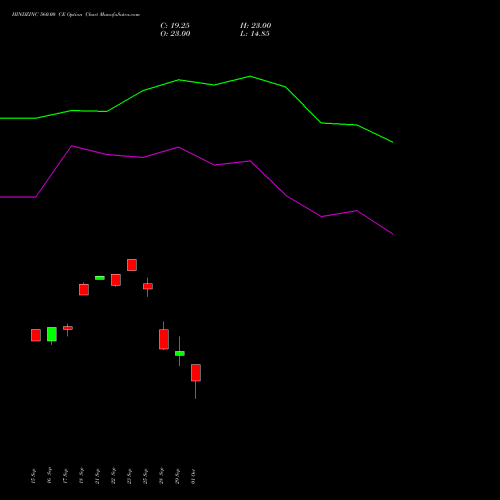This screenshot has width=500, height=500.
Task: Click the HINDZINC chart title text
Action: click(76, 15)
